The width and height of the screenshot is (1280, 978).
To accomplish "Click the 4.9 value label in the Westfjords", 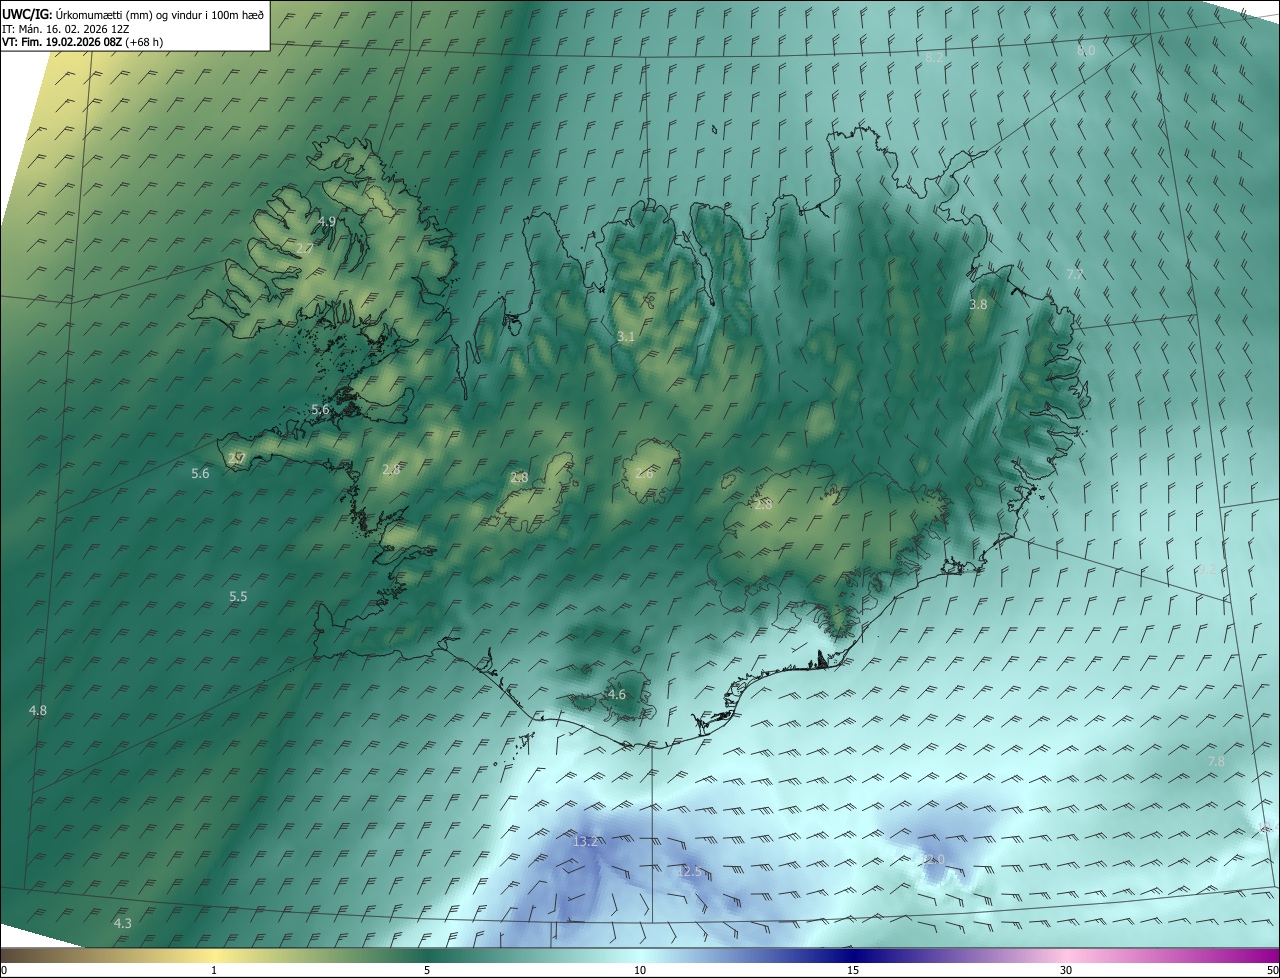I will [x=327, y=221].
